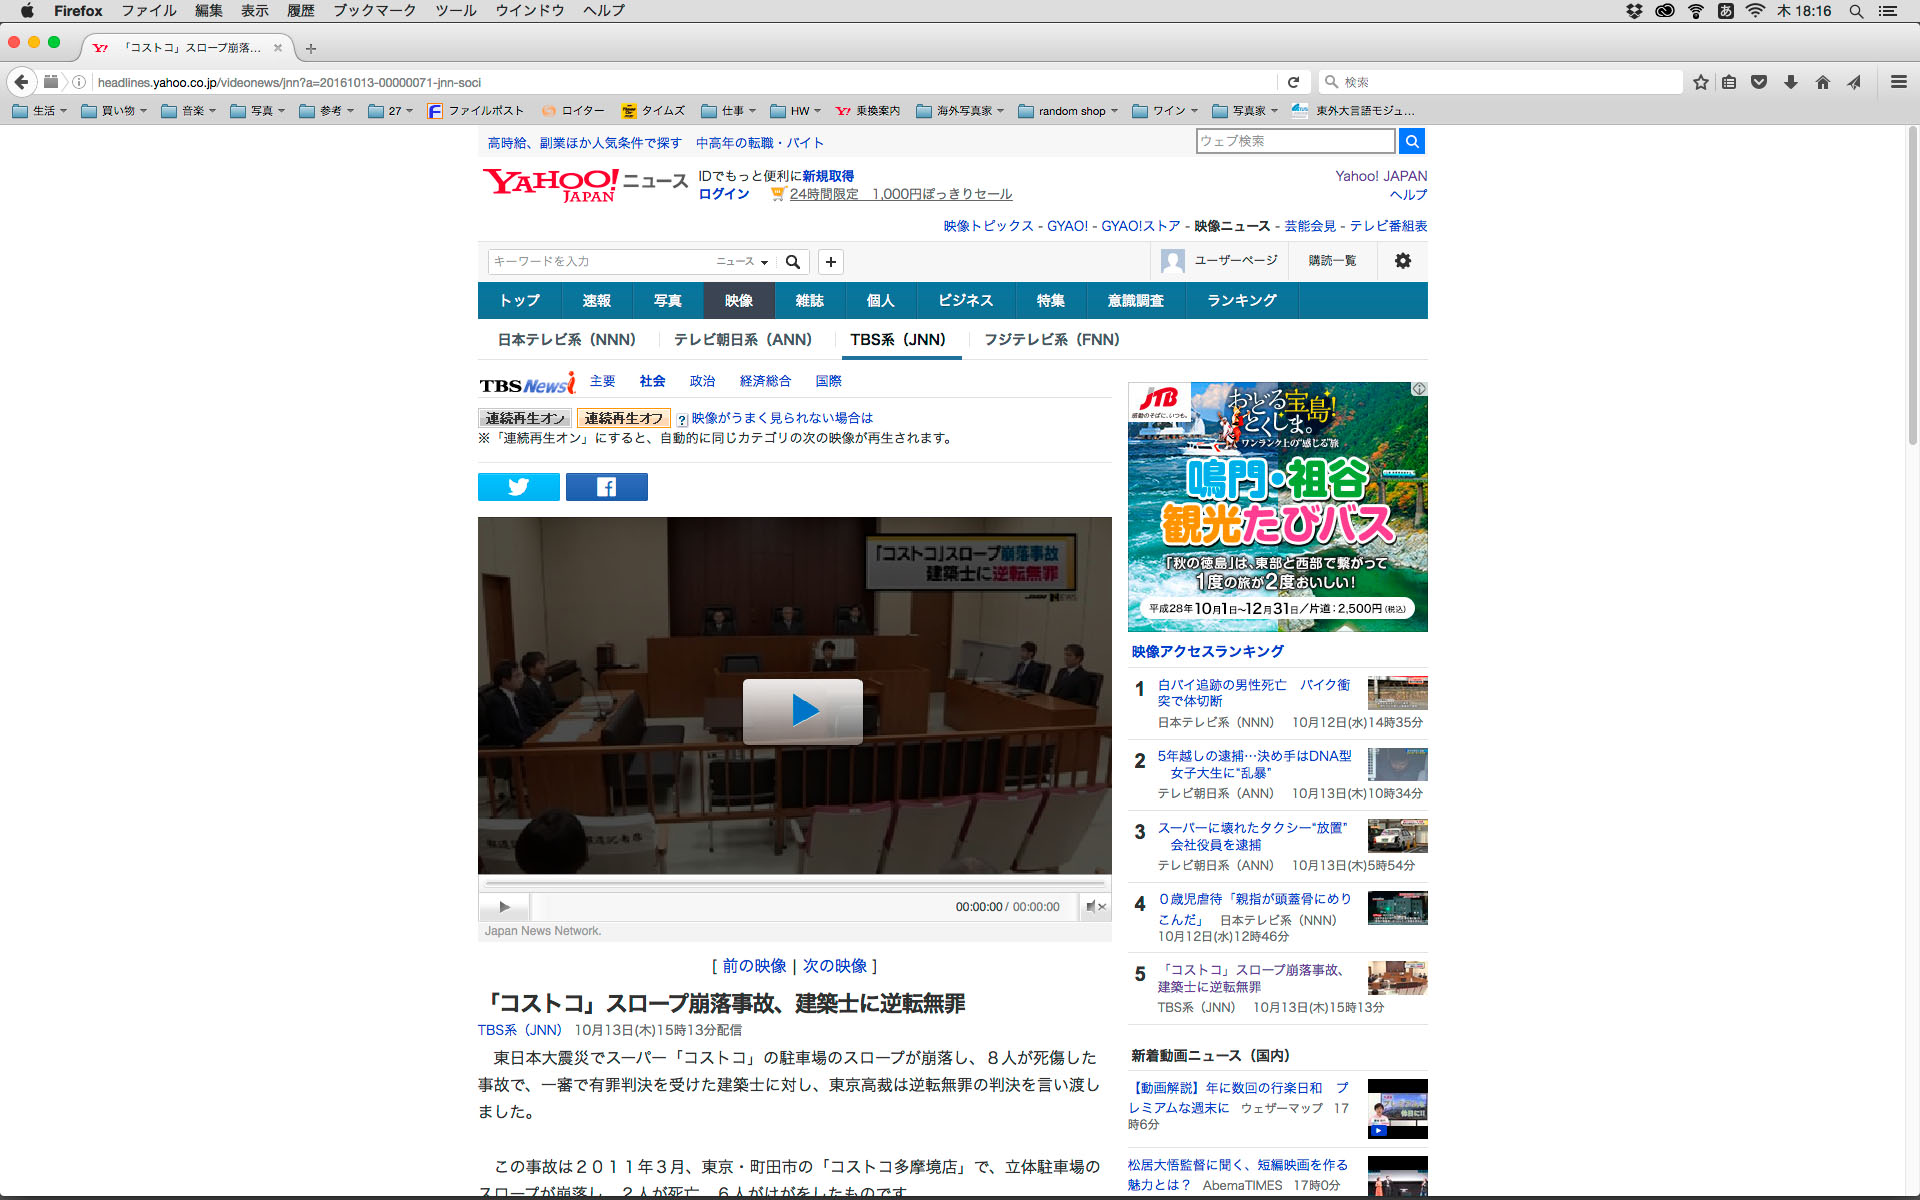Click the Firefox reload page icon
This screenshot has width=1920, height=1200.
coord(1293,82)
